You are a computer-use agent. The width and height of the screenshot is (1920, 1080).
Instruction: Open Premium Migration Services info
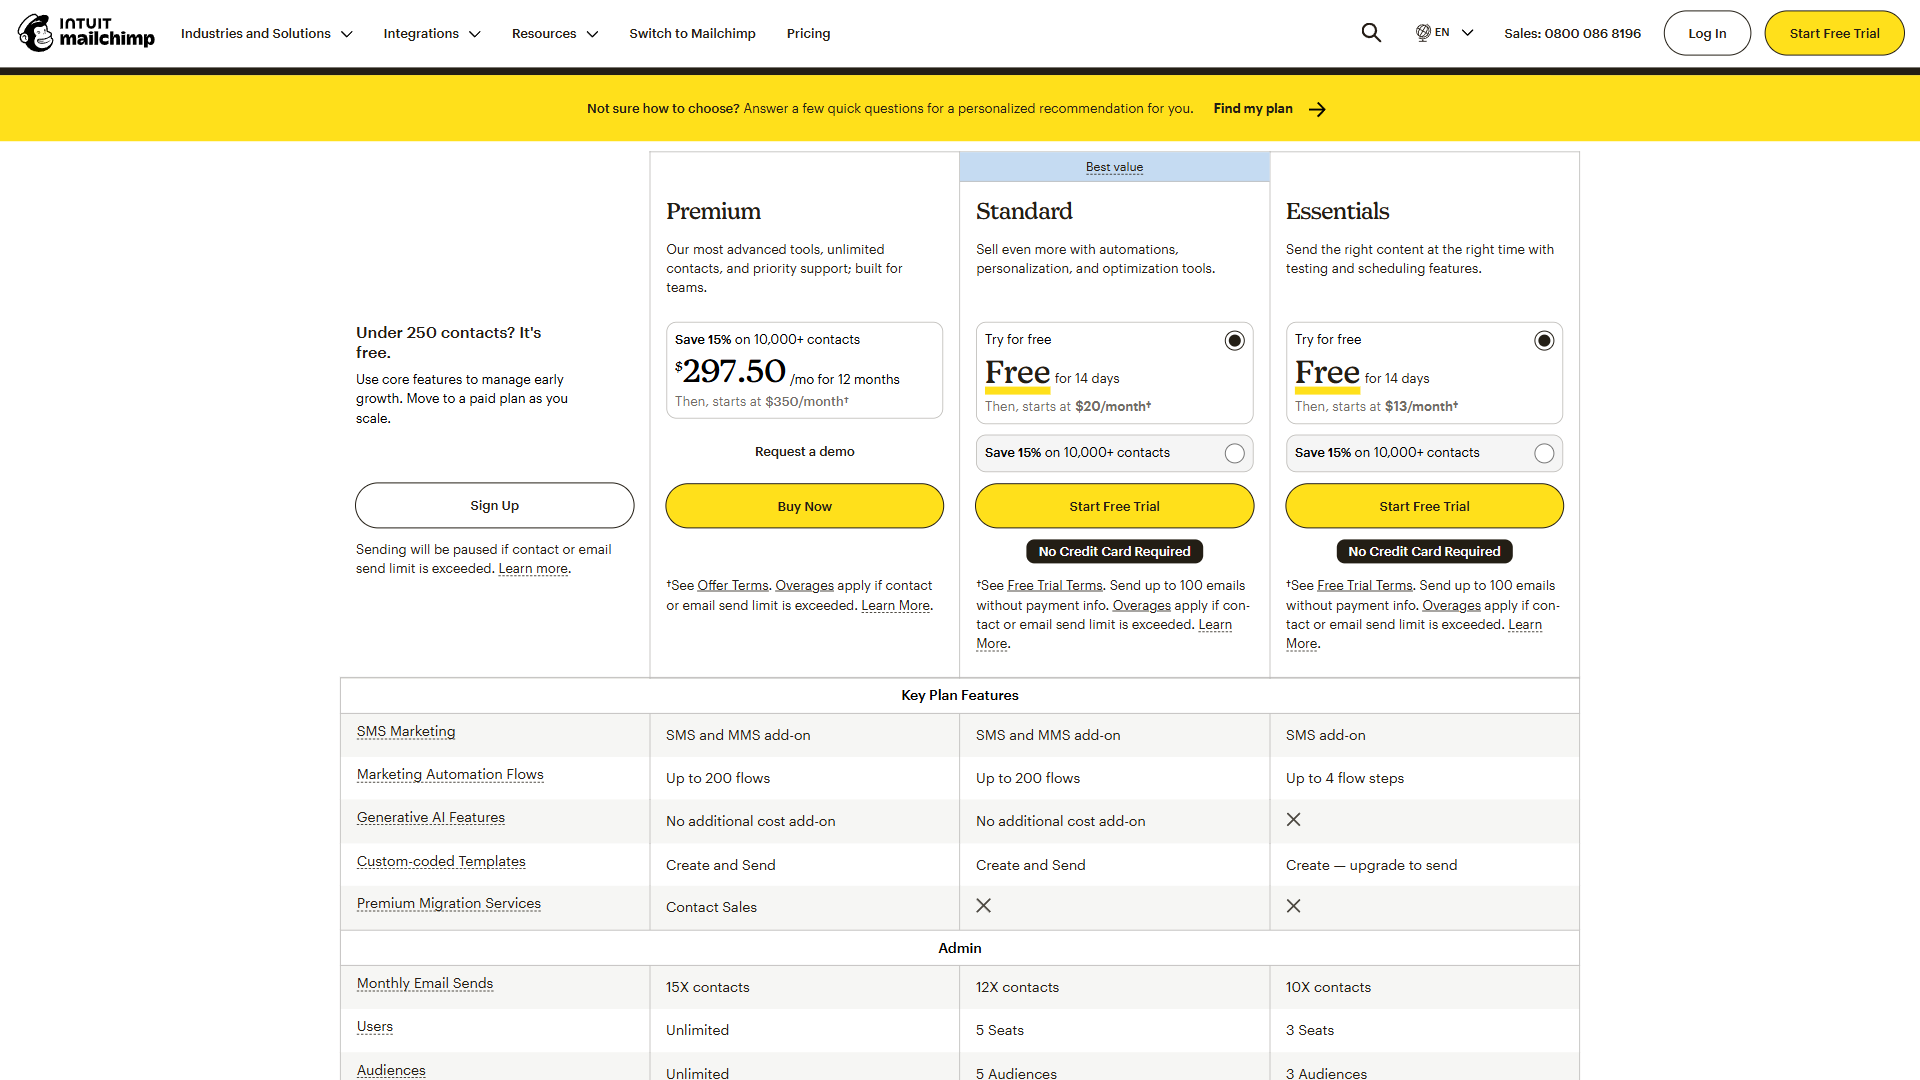(x=449, y=904)
